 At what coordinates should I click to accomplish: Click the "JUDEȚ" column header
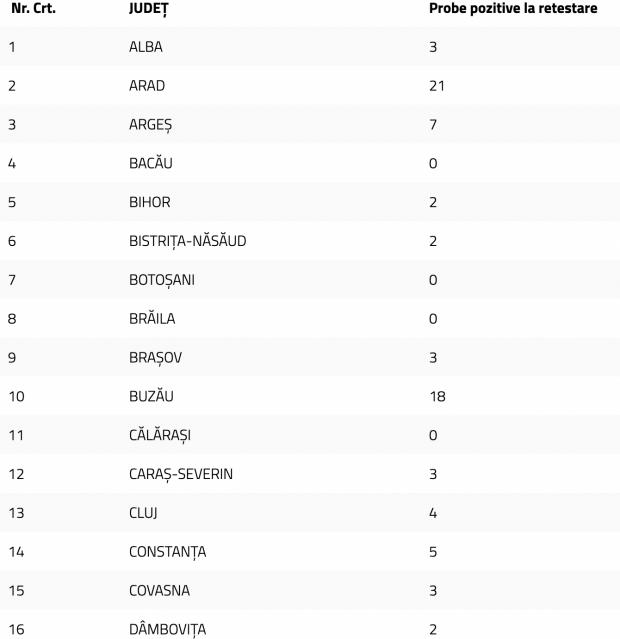[150, 8]
